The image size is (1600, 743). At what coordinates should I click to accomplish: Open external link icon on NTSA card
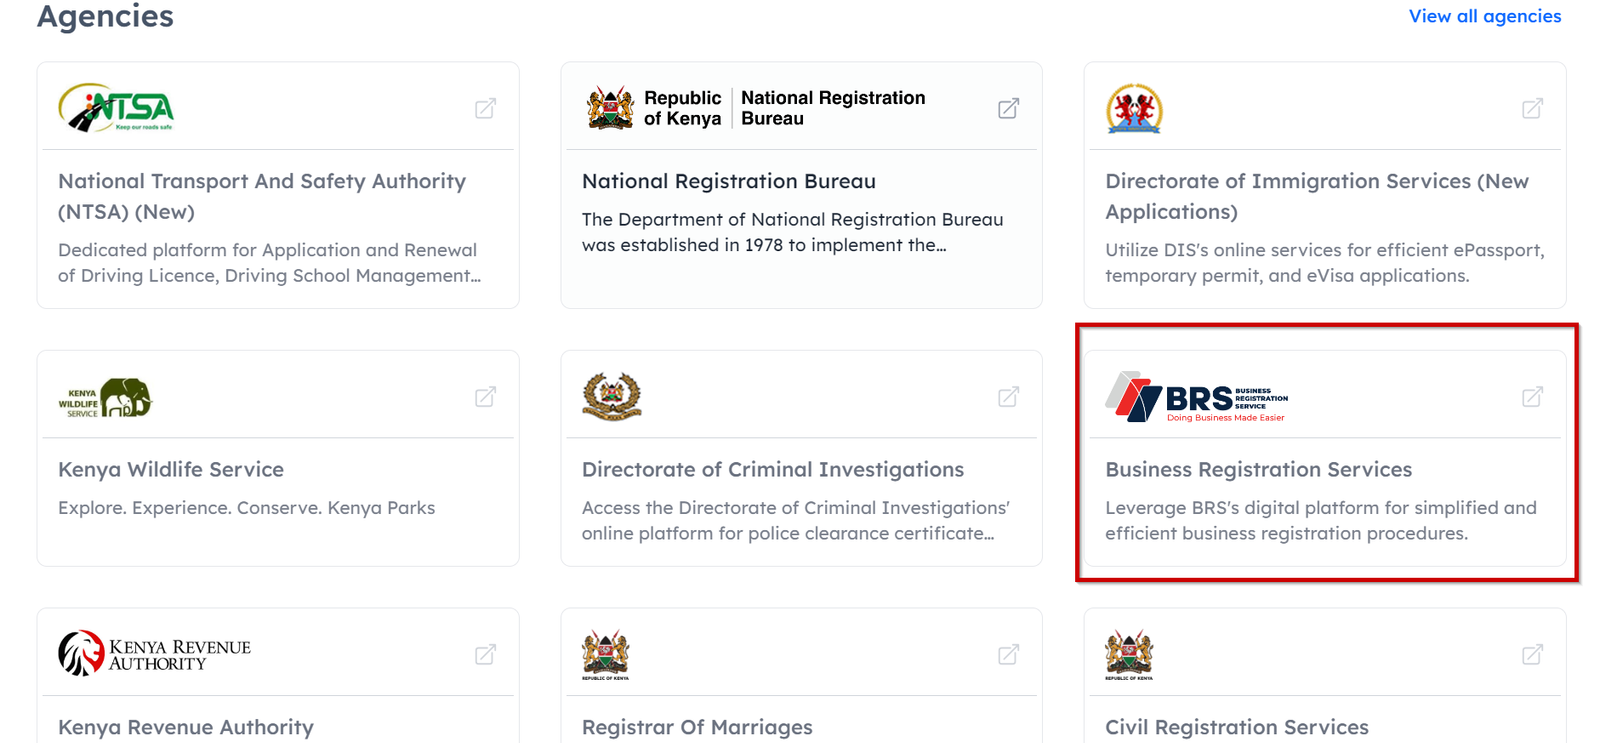[x=485, y=108]
